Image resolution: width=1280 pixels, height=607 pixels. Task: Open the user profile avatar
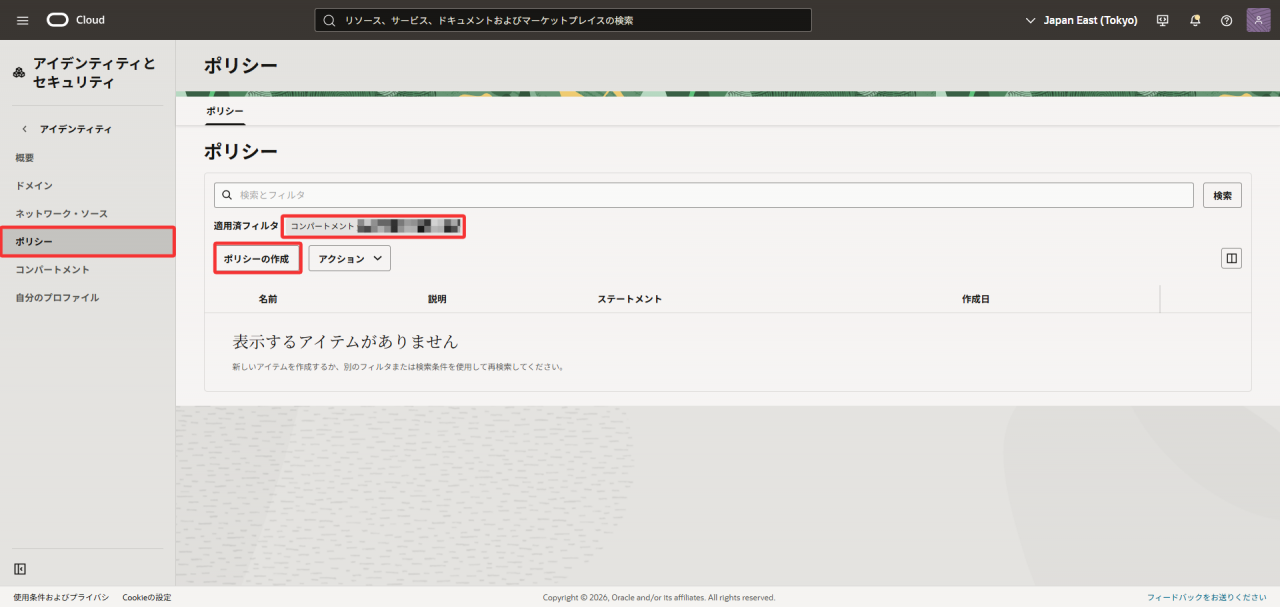point(1258,20)
